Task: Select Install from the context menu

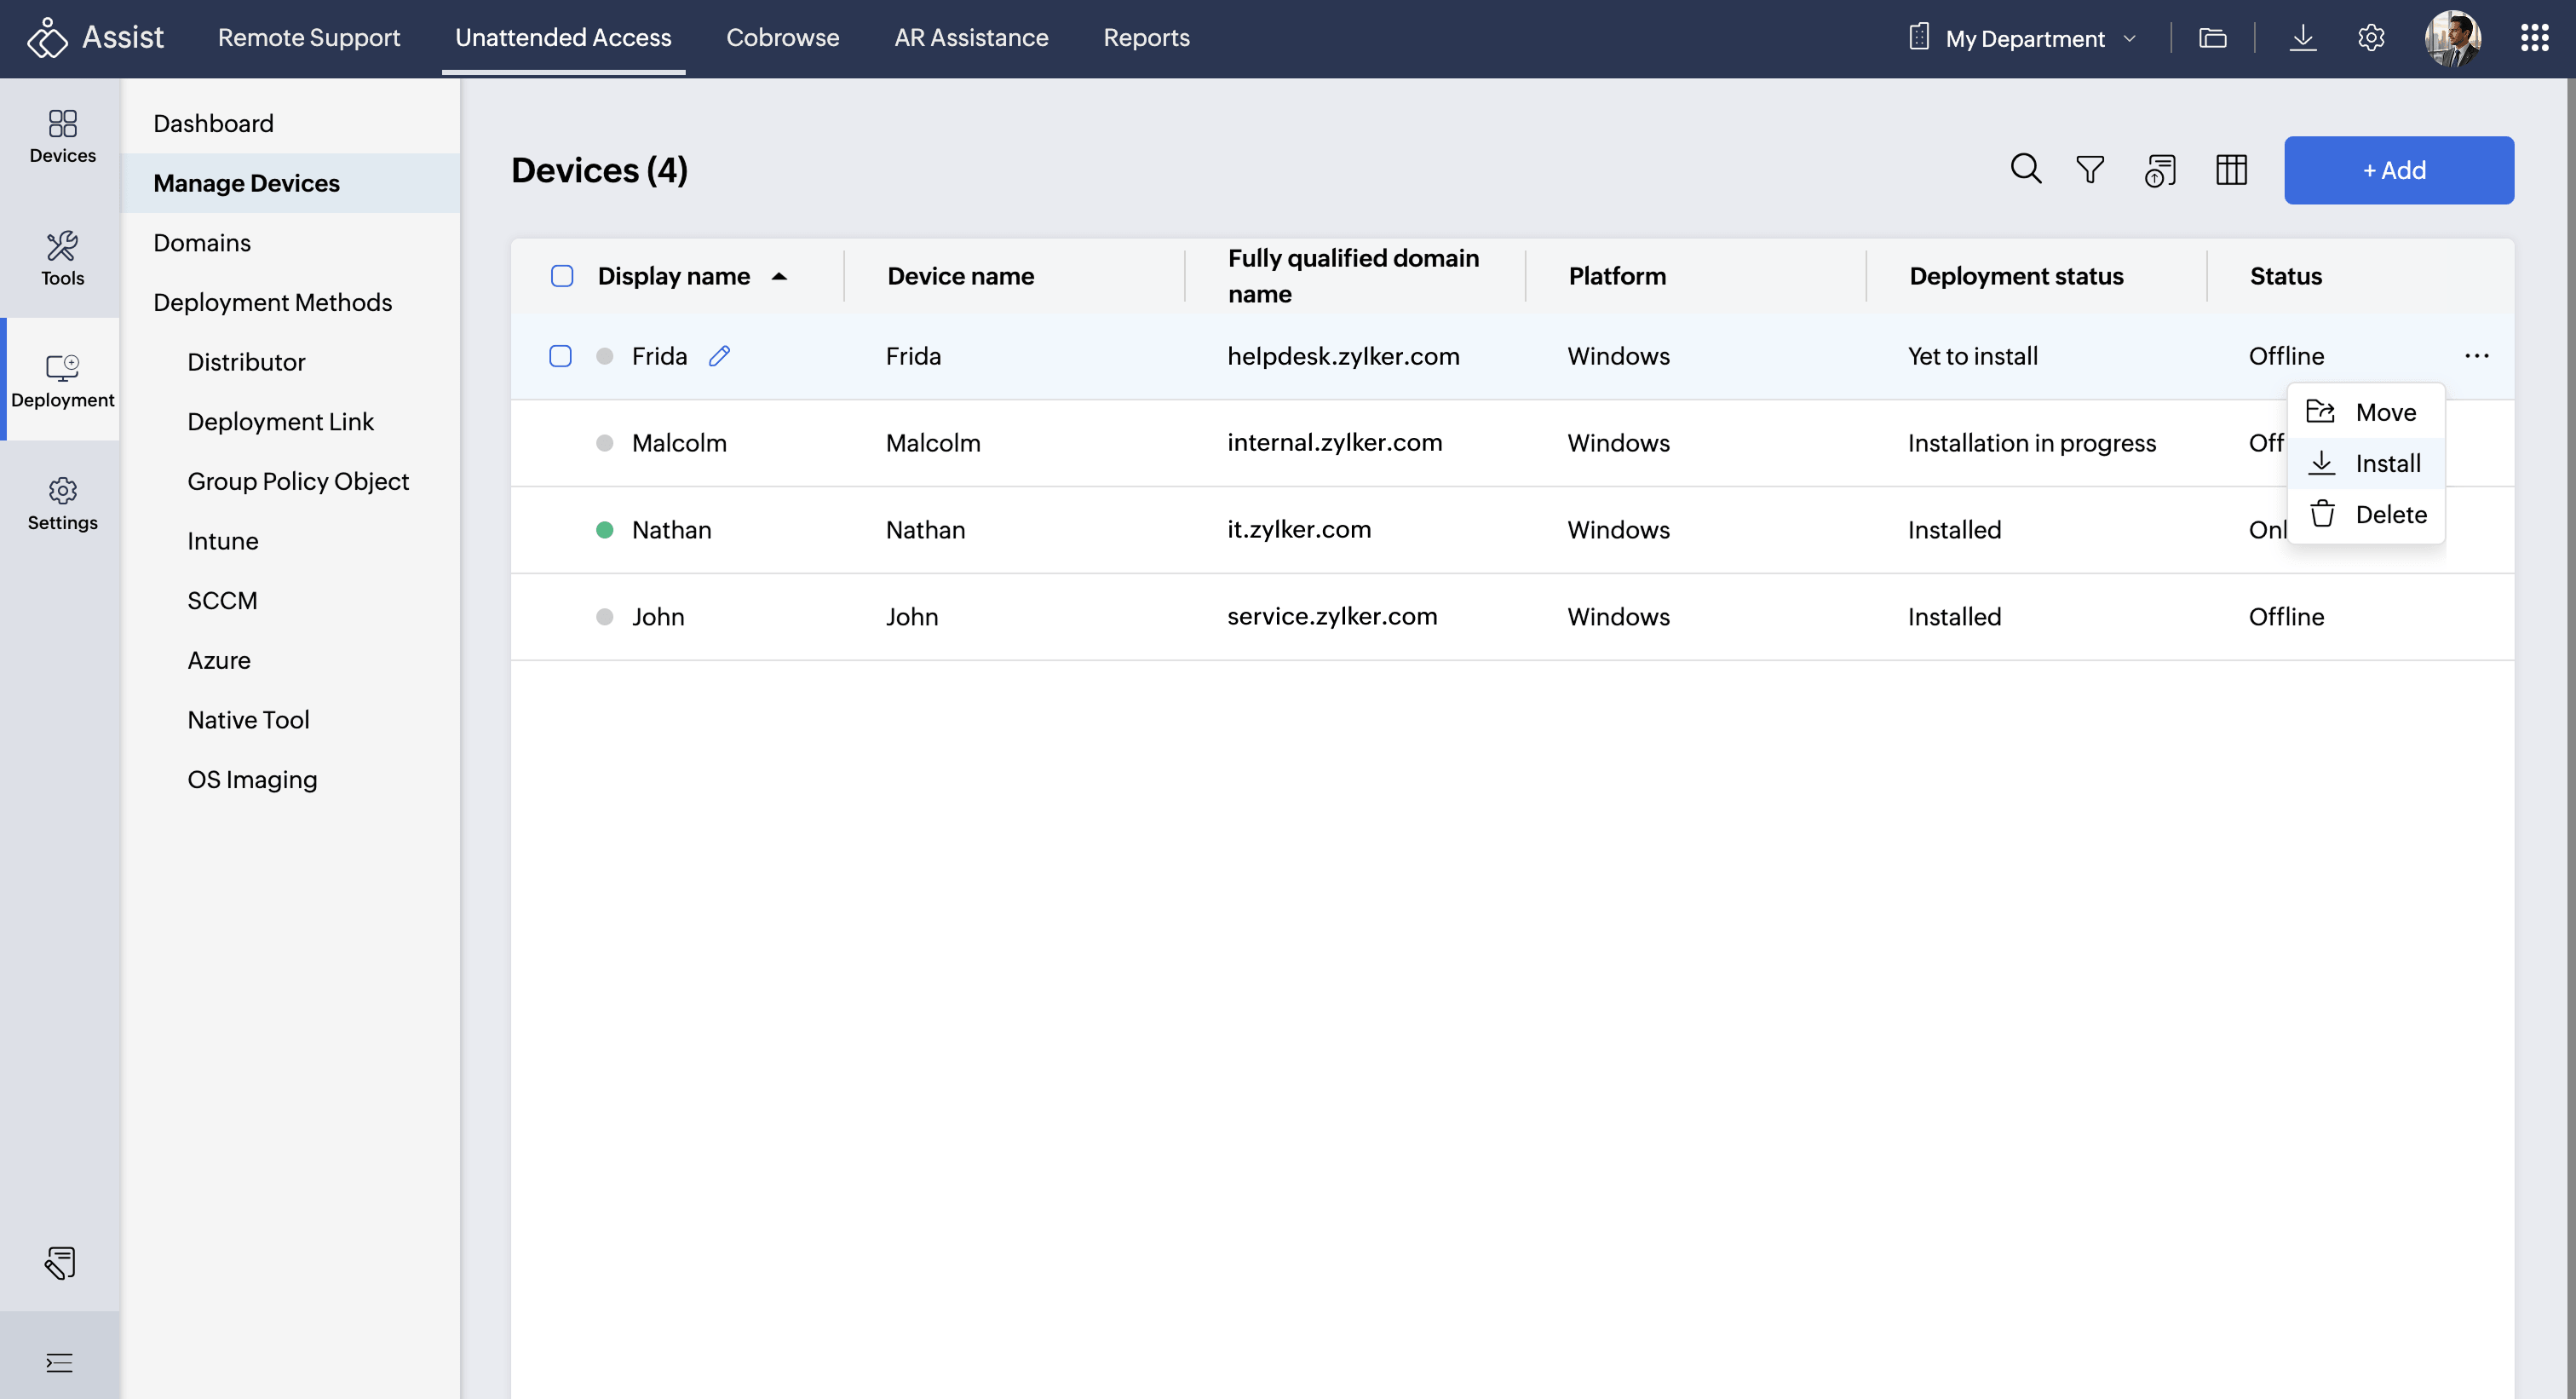Action: point(2386,463)
